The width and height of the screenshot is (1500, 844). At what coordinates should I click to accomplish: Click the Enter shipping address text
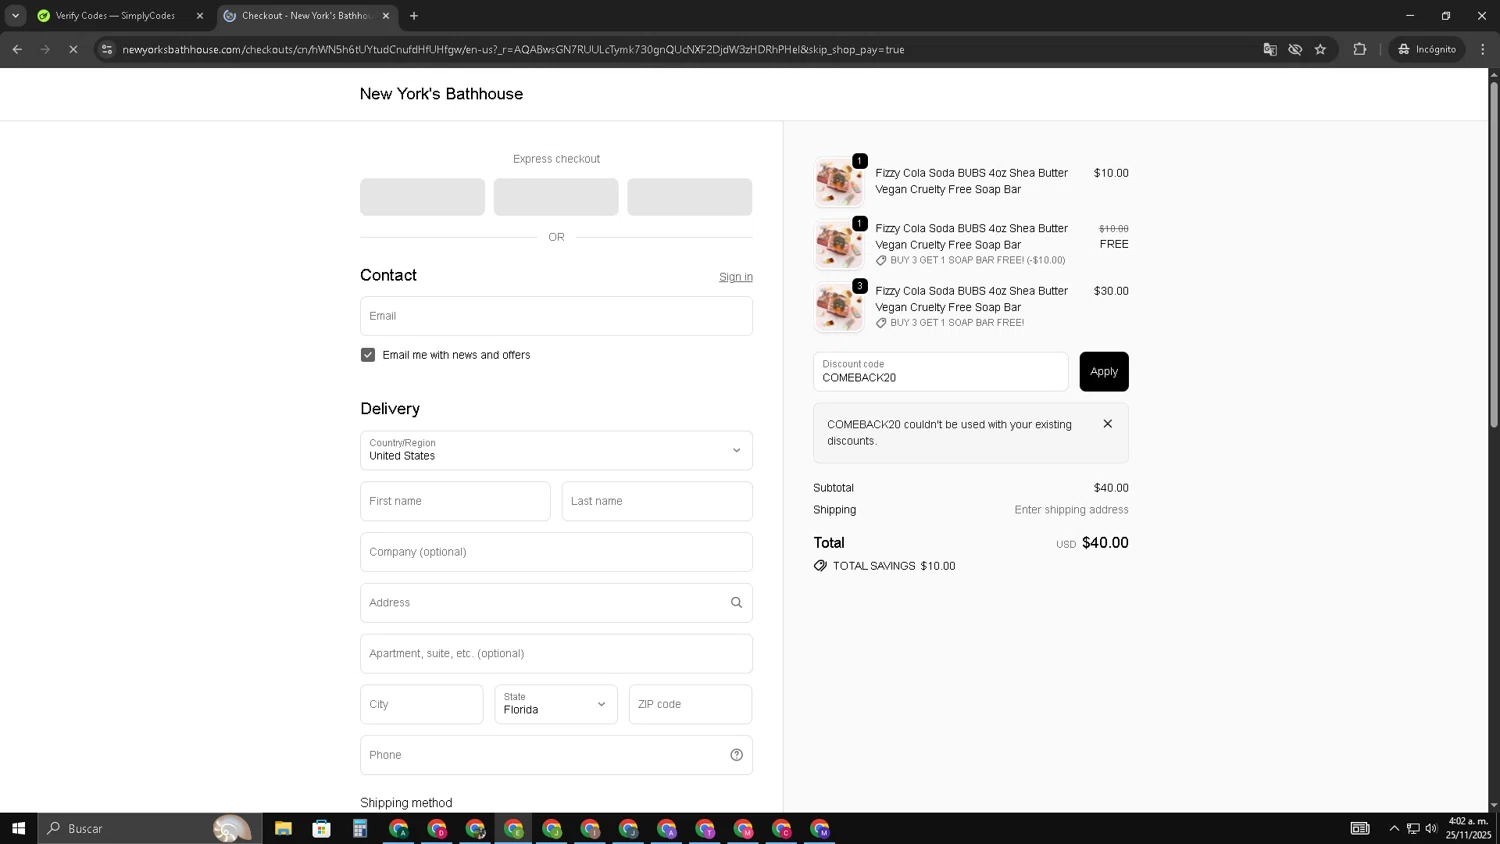[1071, 510]
